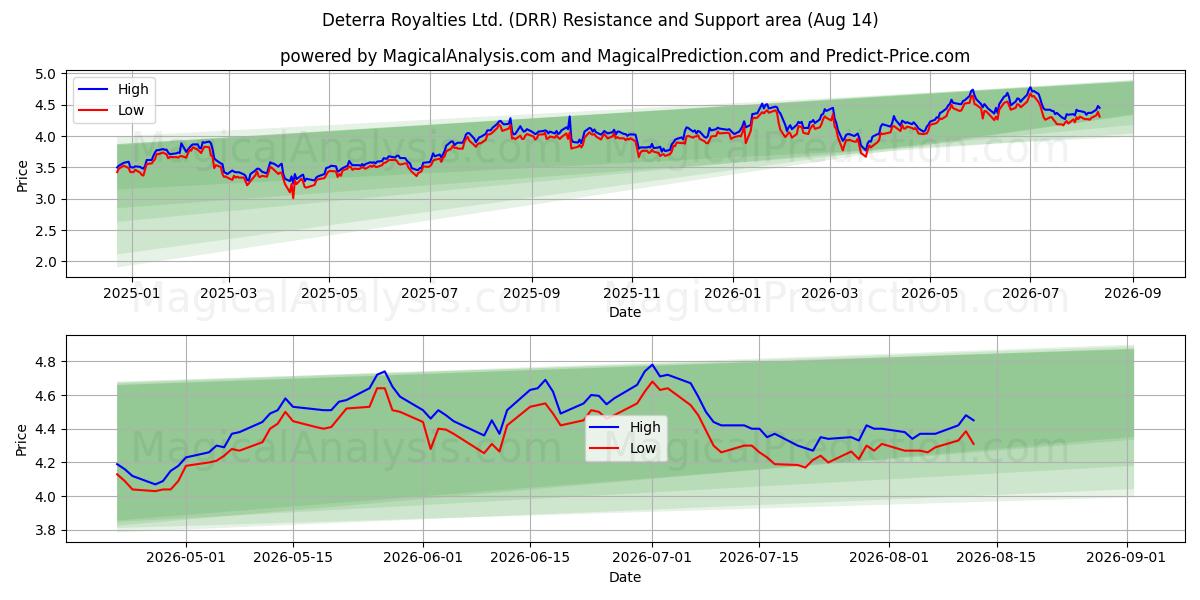Click the '2026-07-01' label on bottom chart
The width and height of the screenshot is (1200, 600).
pos(651,560)
